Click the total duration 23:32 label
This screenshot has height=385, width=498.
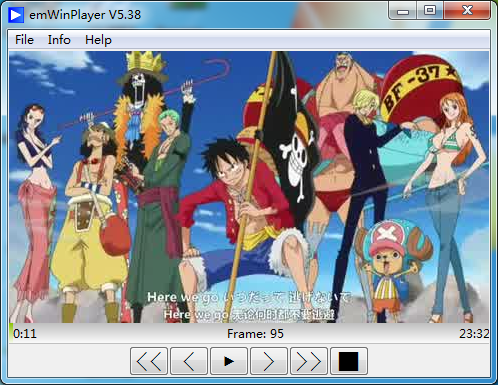[474, 334]
